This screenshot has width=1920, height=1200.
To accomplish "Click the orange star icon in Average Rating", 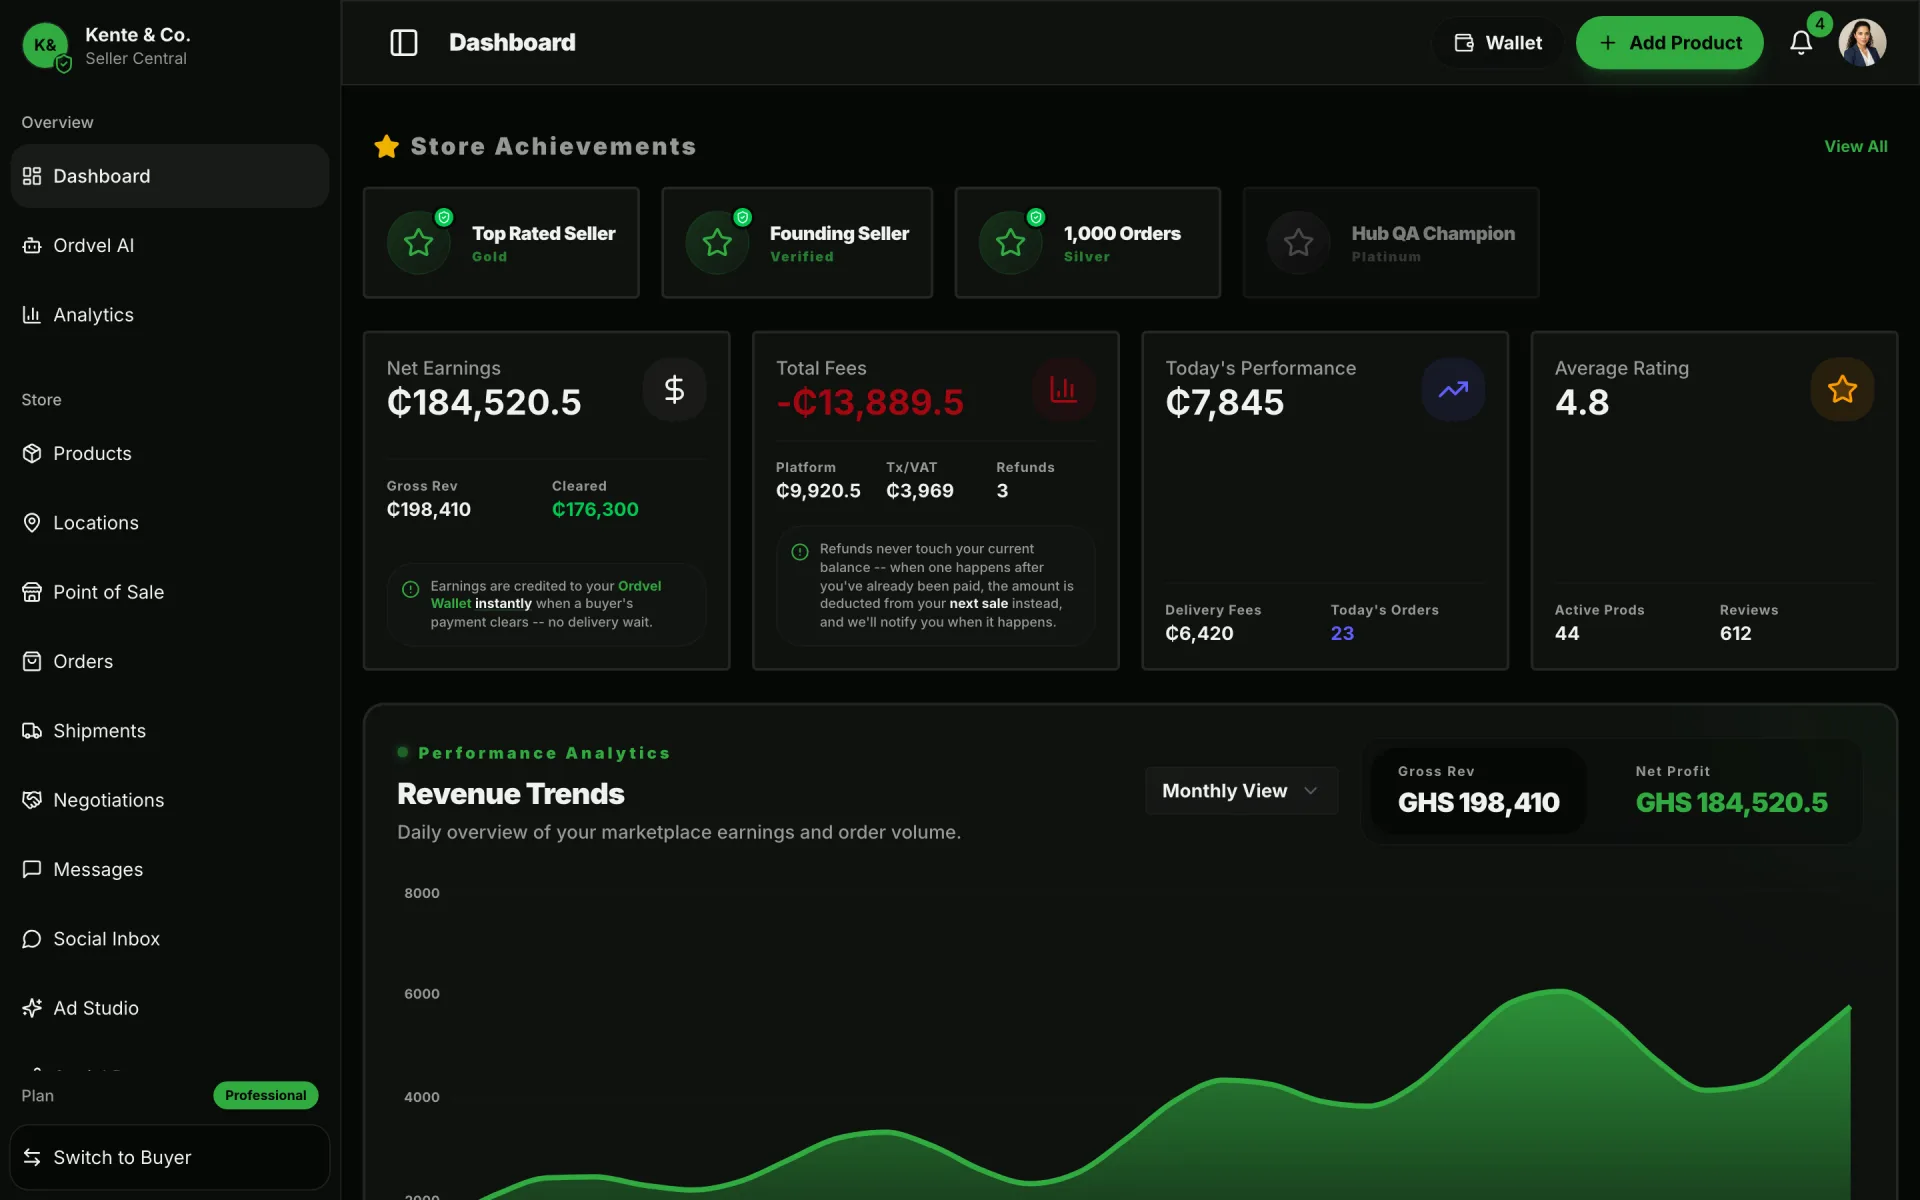I will 1842,389.
